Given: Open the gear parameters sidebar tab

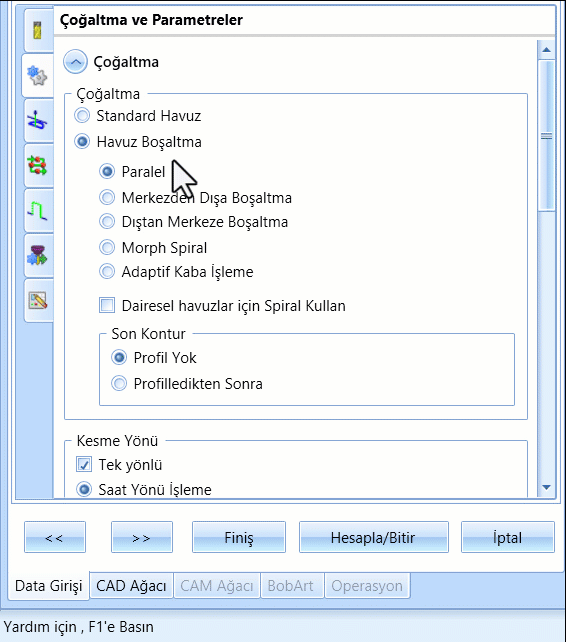Looking at the screenshot, I should (38, 76).
